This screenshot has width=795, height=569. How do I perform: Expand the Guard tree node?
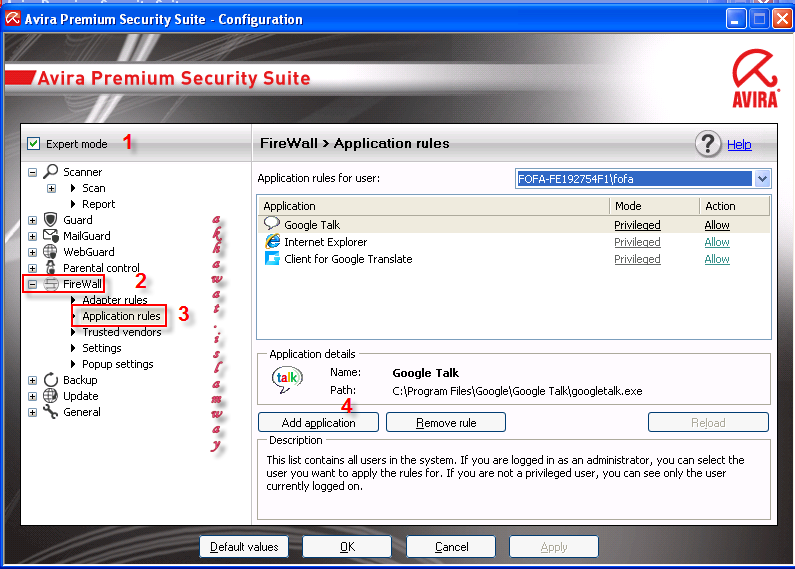click(32, 220)
